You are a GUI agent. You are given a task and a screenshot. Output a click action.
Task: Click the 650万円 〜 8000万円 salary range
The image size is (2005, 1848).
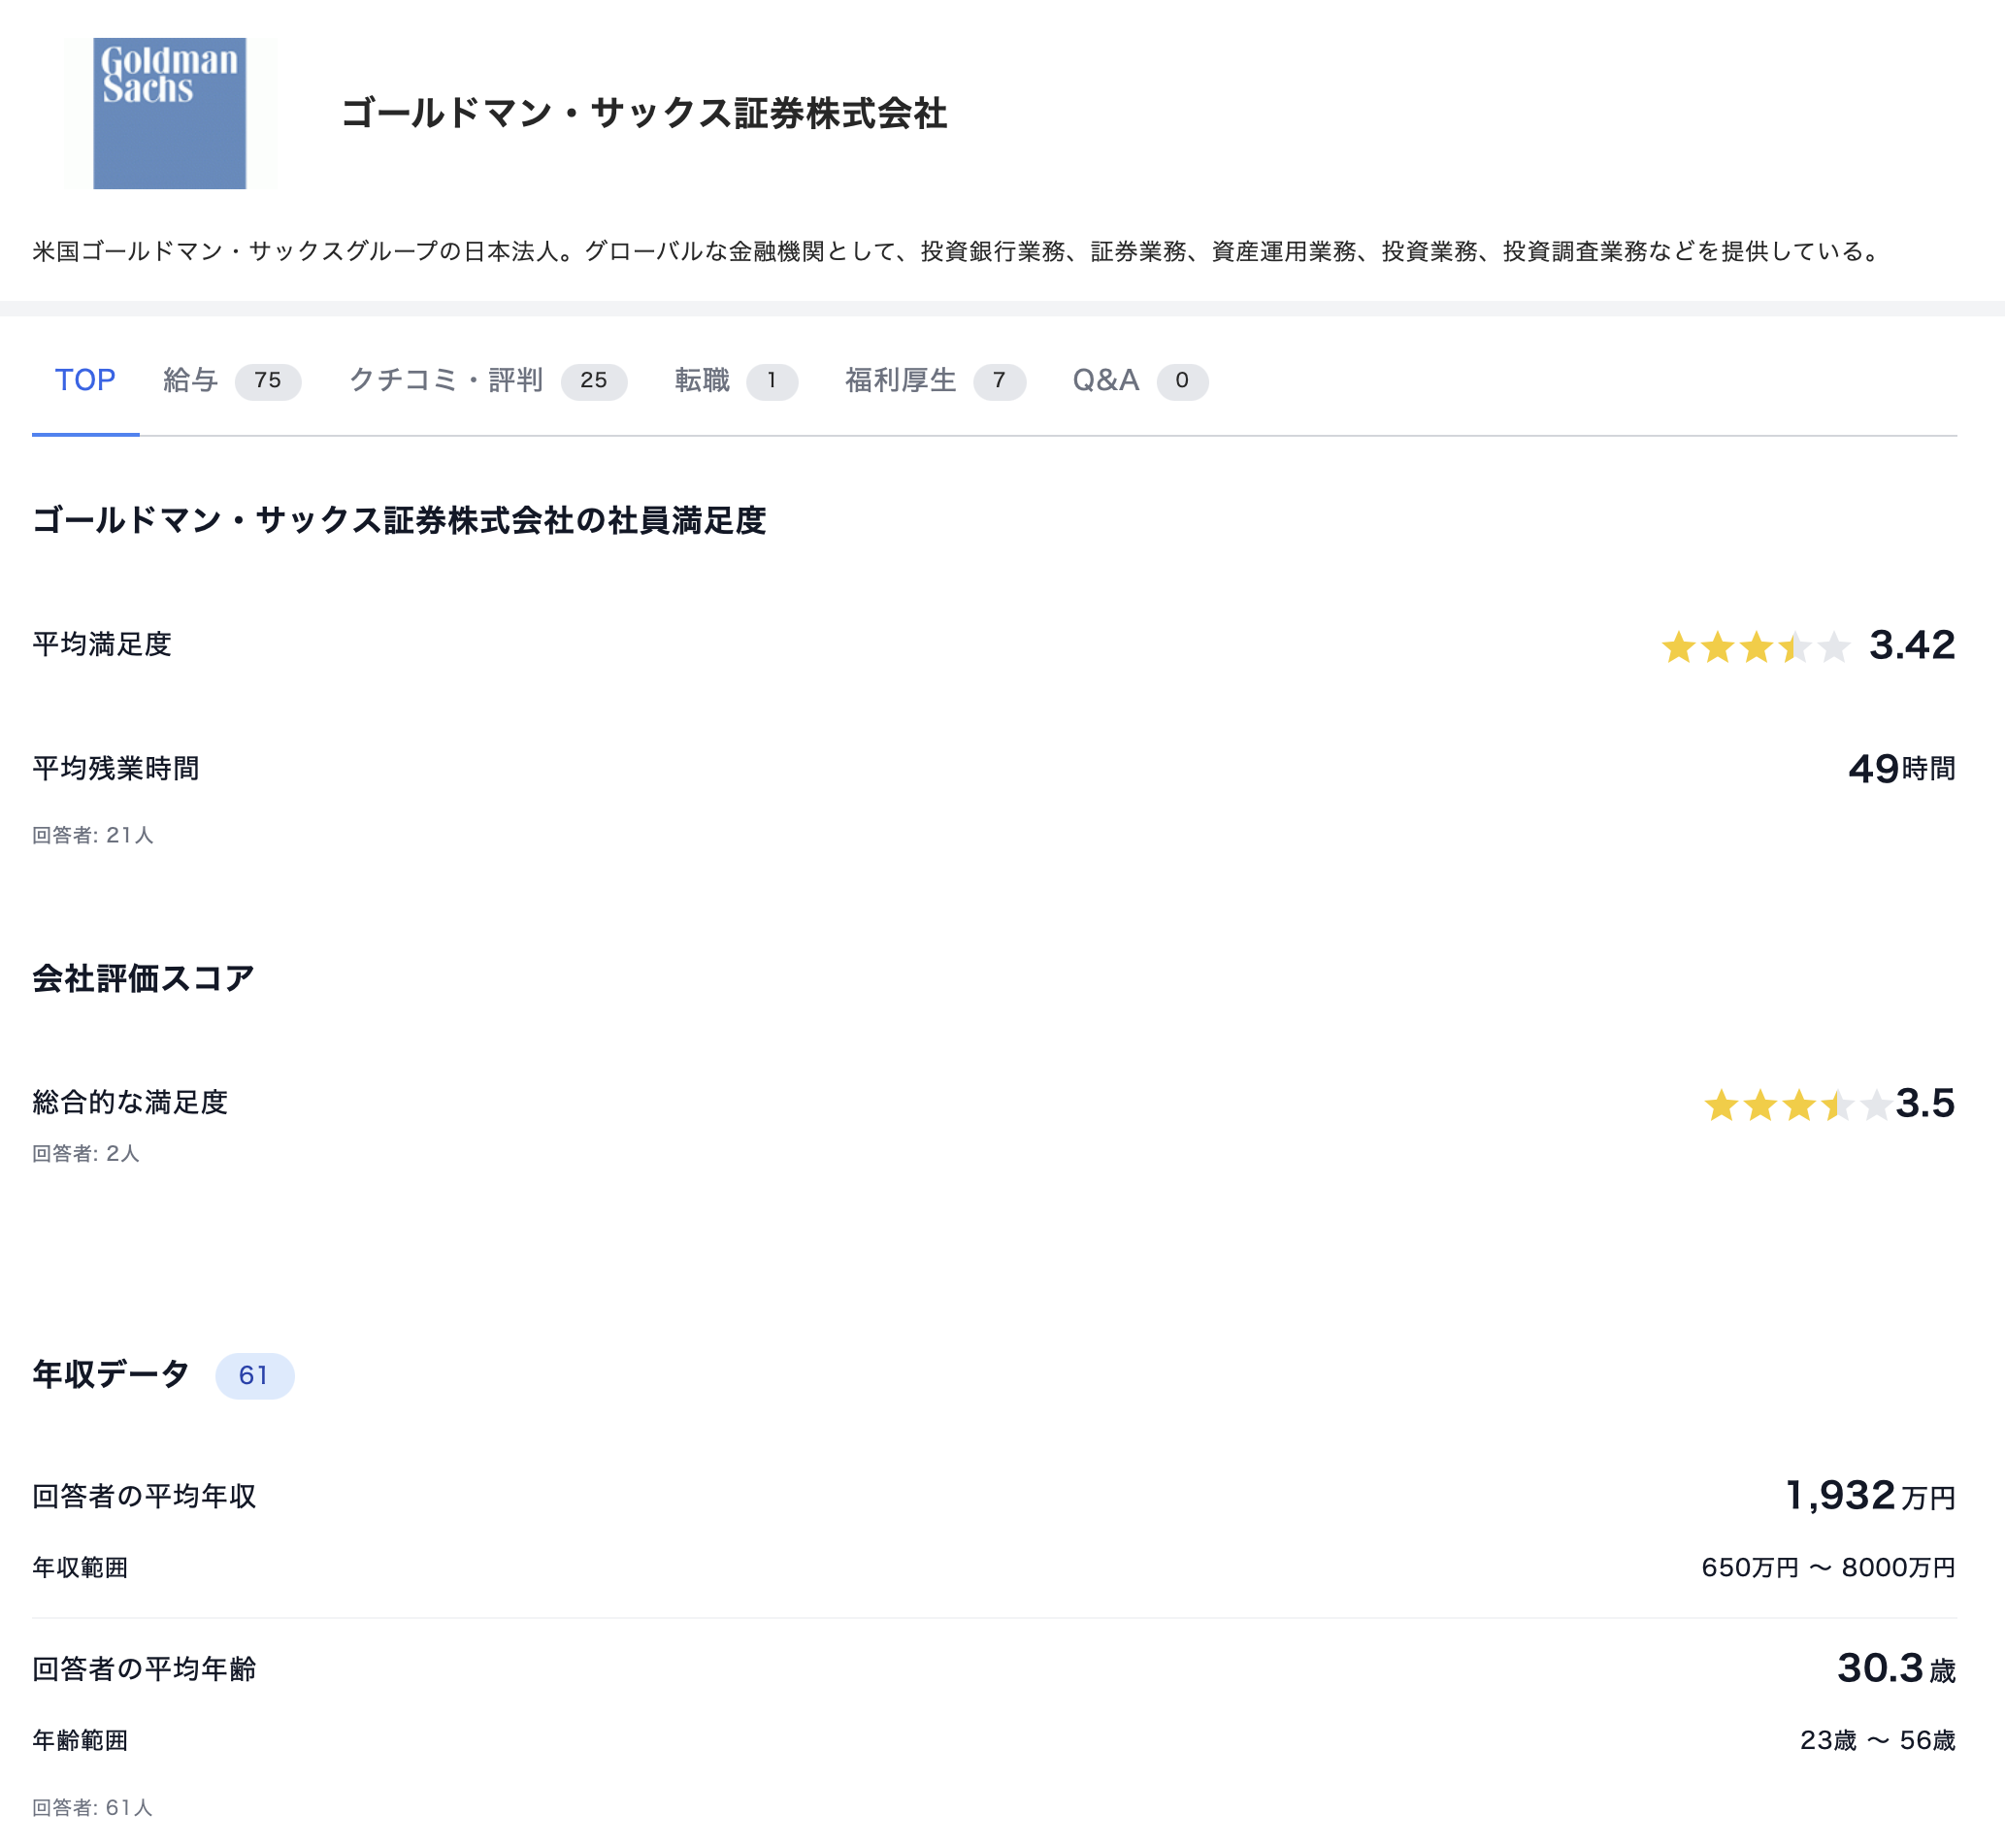click(x=1829, y=1568)
